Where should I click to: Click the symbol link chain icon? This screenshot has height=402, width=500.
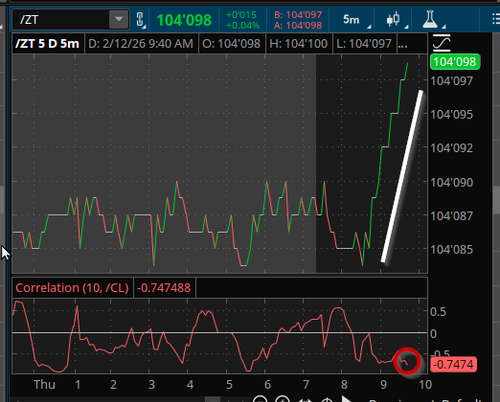pos(140,20)
